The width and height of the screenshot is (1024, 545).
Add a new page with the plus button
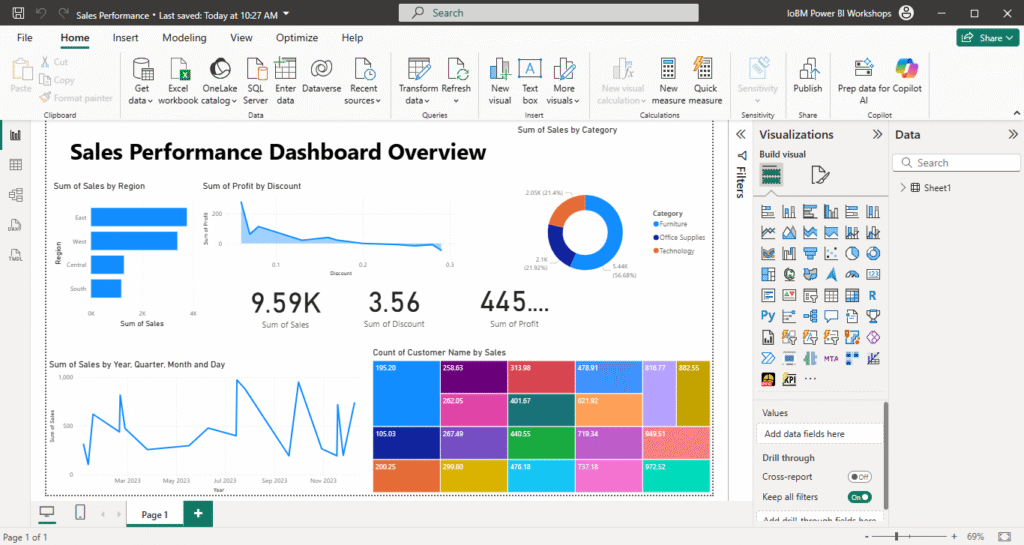point(198,513)
